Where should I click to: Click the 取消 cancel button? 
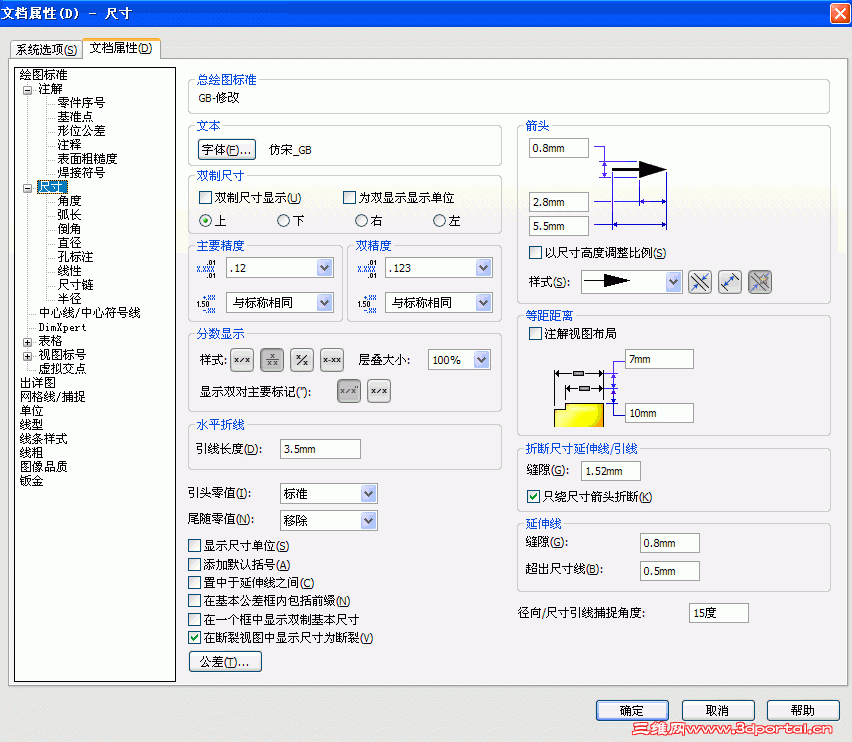(718, 710)
